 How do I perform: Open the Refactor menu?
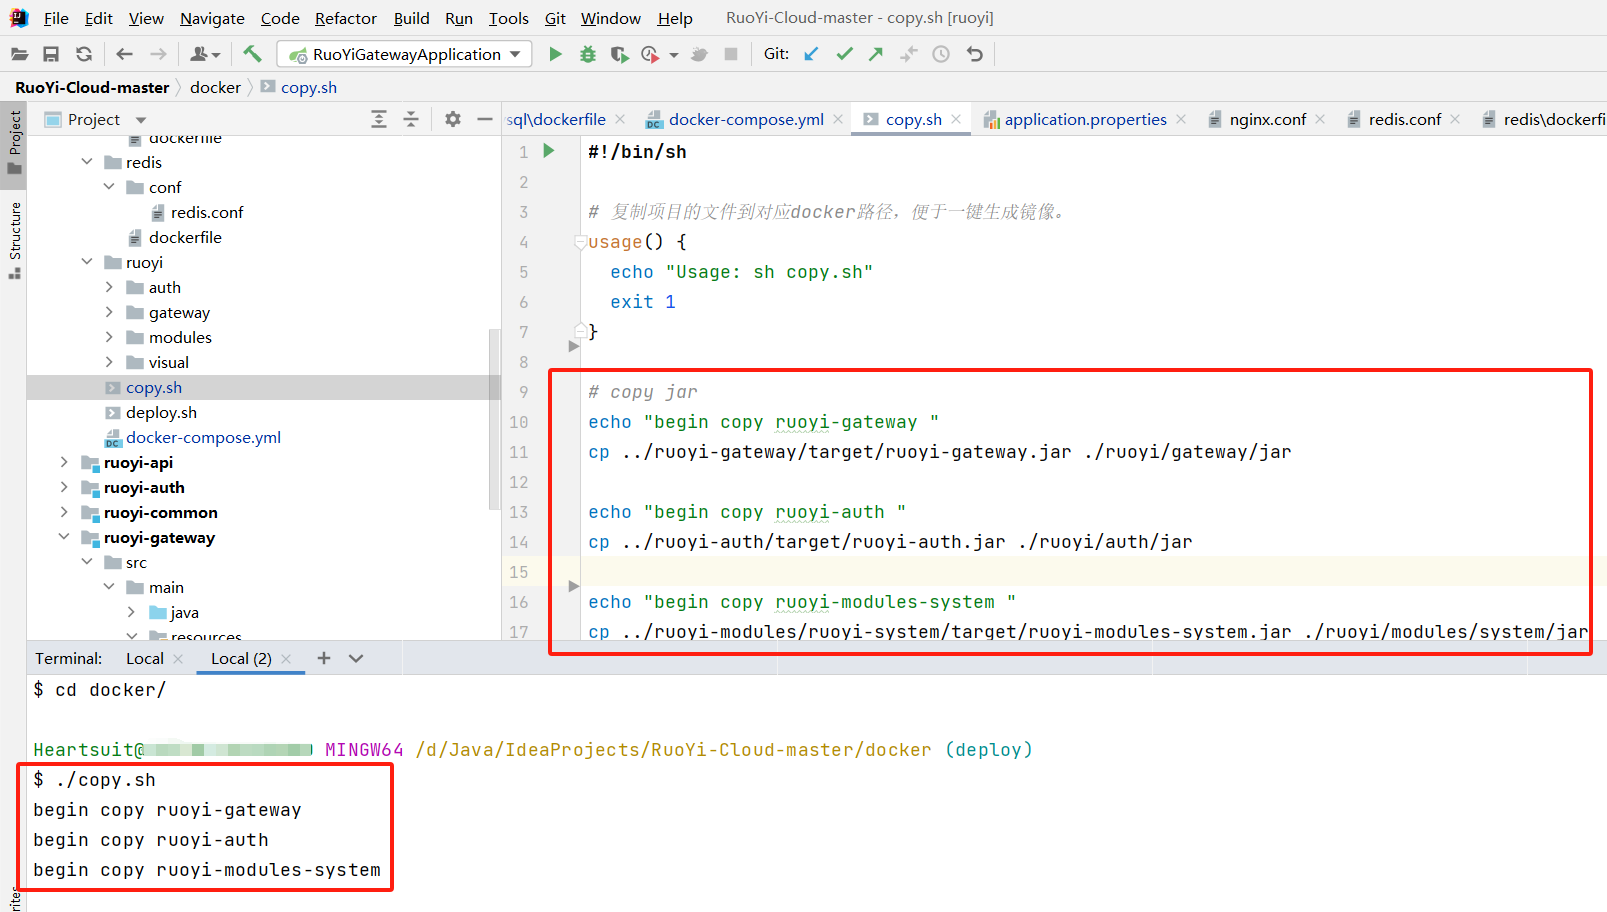click(x=346, y=18)
